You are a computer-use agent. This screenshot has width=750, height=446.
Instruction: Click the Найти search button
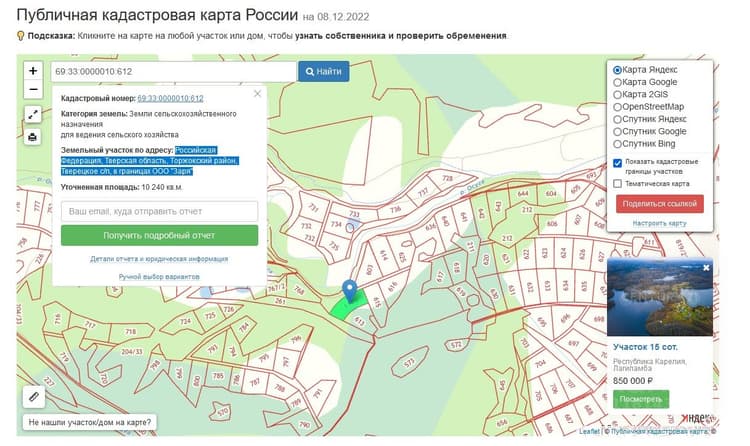click(324, 71)
